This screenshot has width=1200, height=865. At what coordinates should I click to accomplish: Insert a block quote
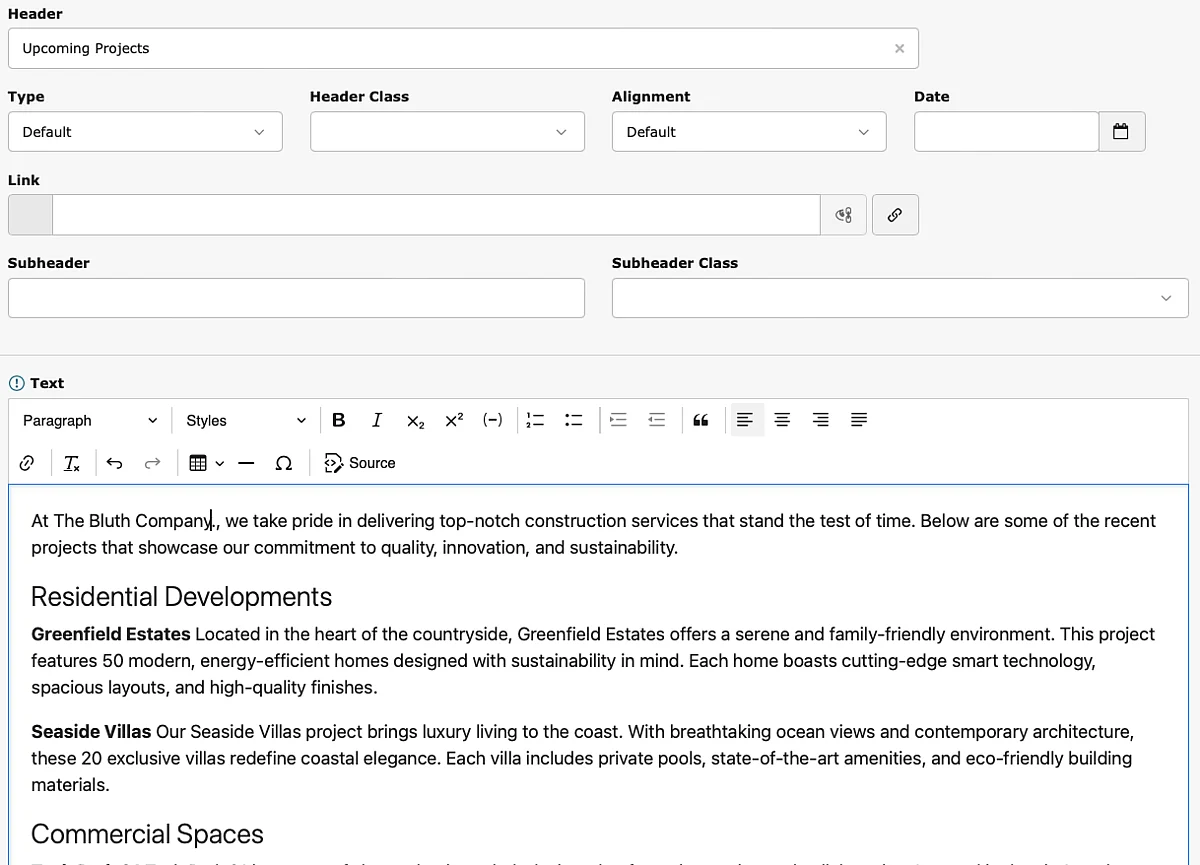(x=700, y=420)
